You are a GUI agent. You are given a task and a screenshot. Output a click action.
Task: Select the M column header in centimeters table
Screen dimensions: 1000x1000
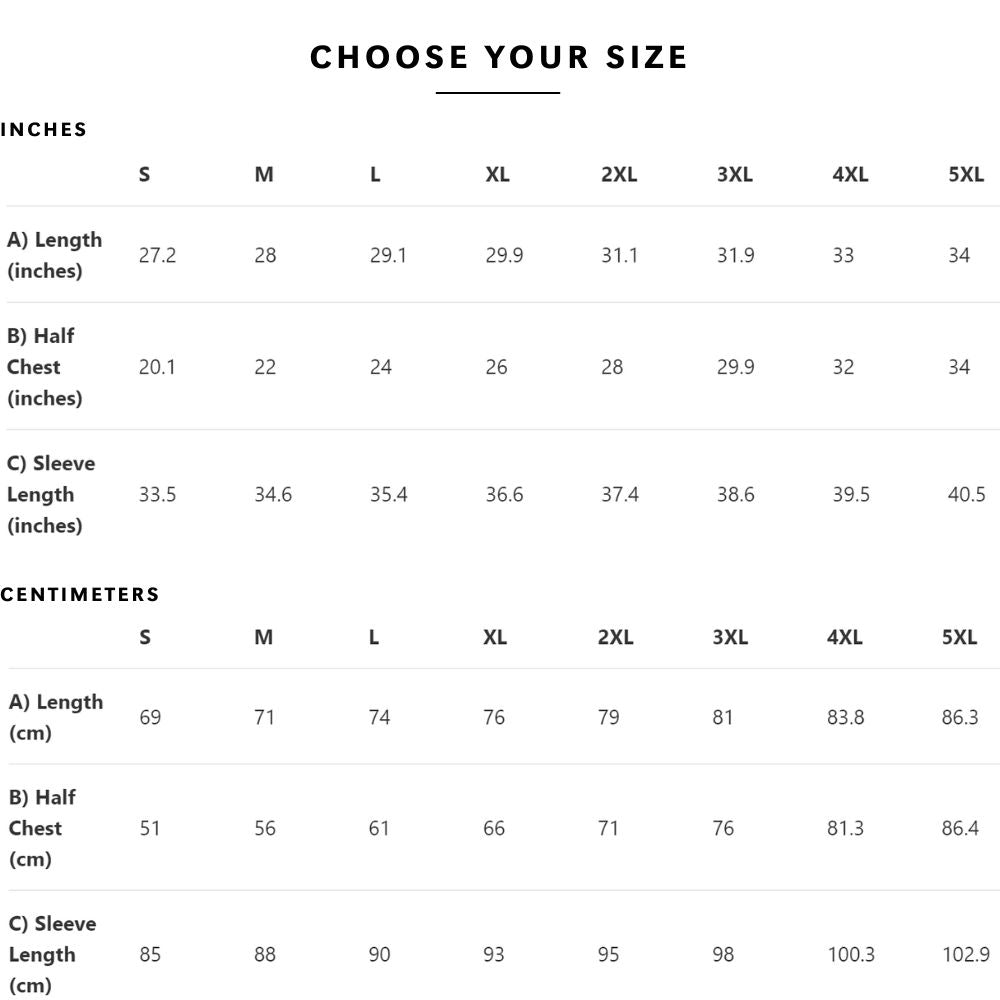pos(263,637)
